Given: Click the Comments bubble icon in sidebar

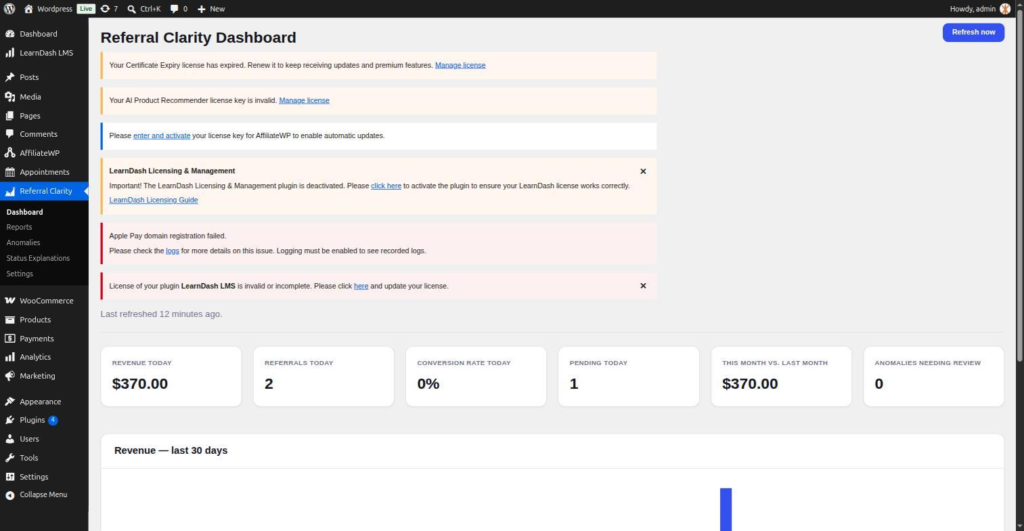Looking at the screenshot, I should pos(10,134).
